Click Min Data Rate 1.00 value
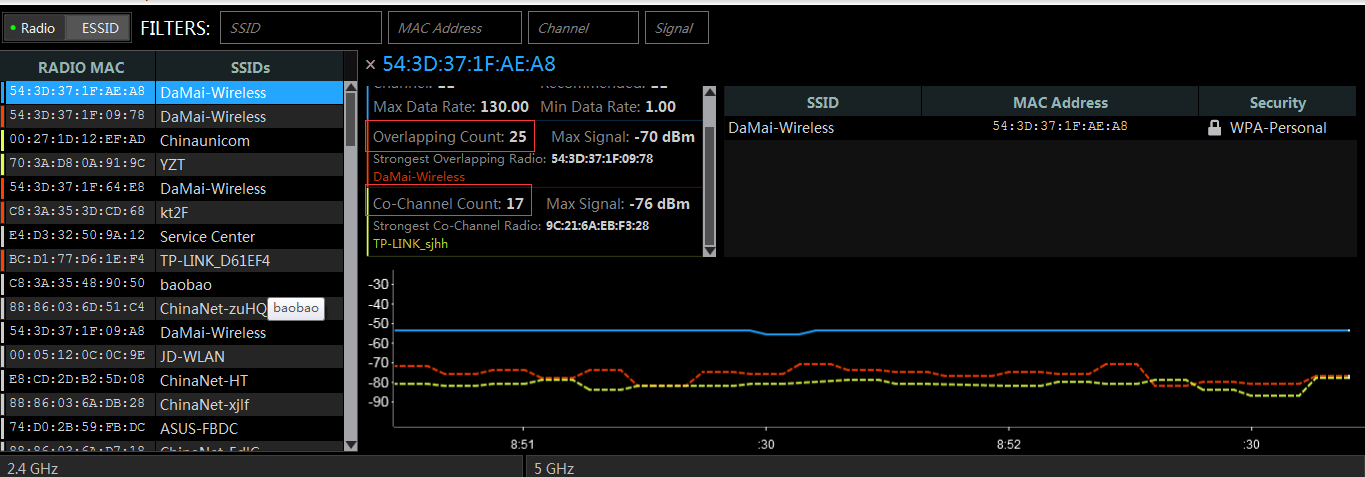Screen dimensions: 1365x477 pos(661,106)
